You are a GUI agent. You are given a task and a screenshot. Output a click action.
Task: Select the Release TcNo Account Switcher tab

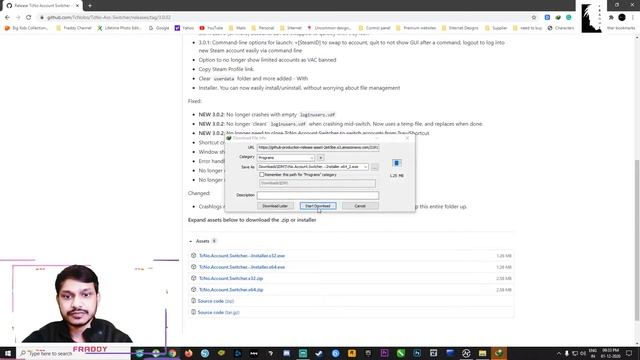[42, 6]
